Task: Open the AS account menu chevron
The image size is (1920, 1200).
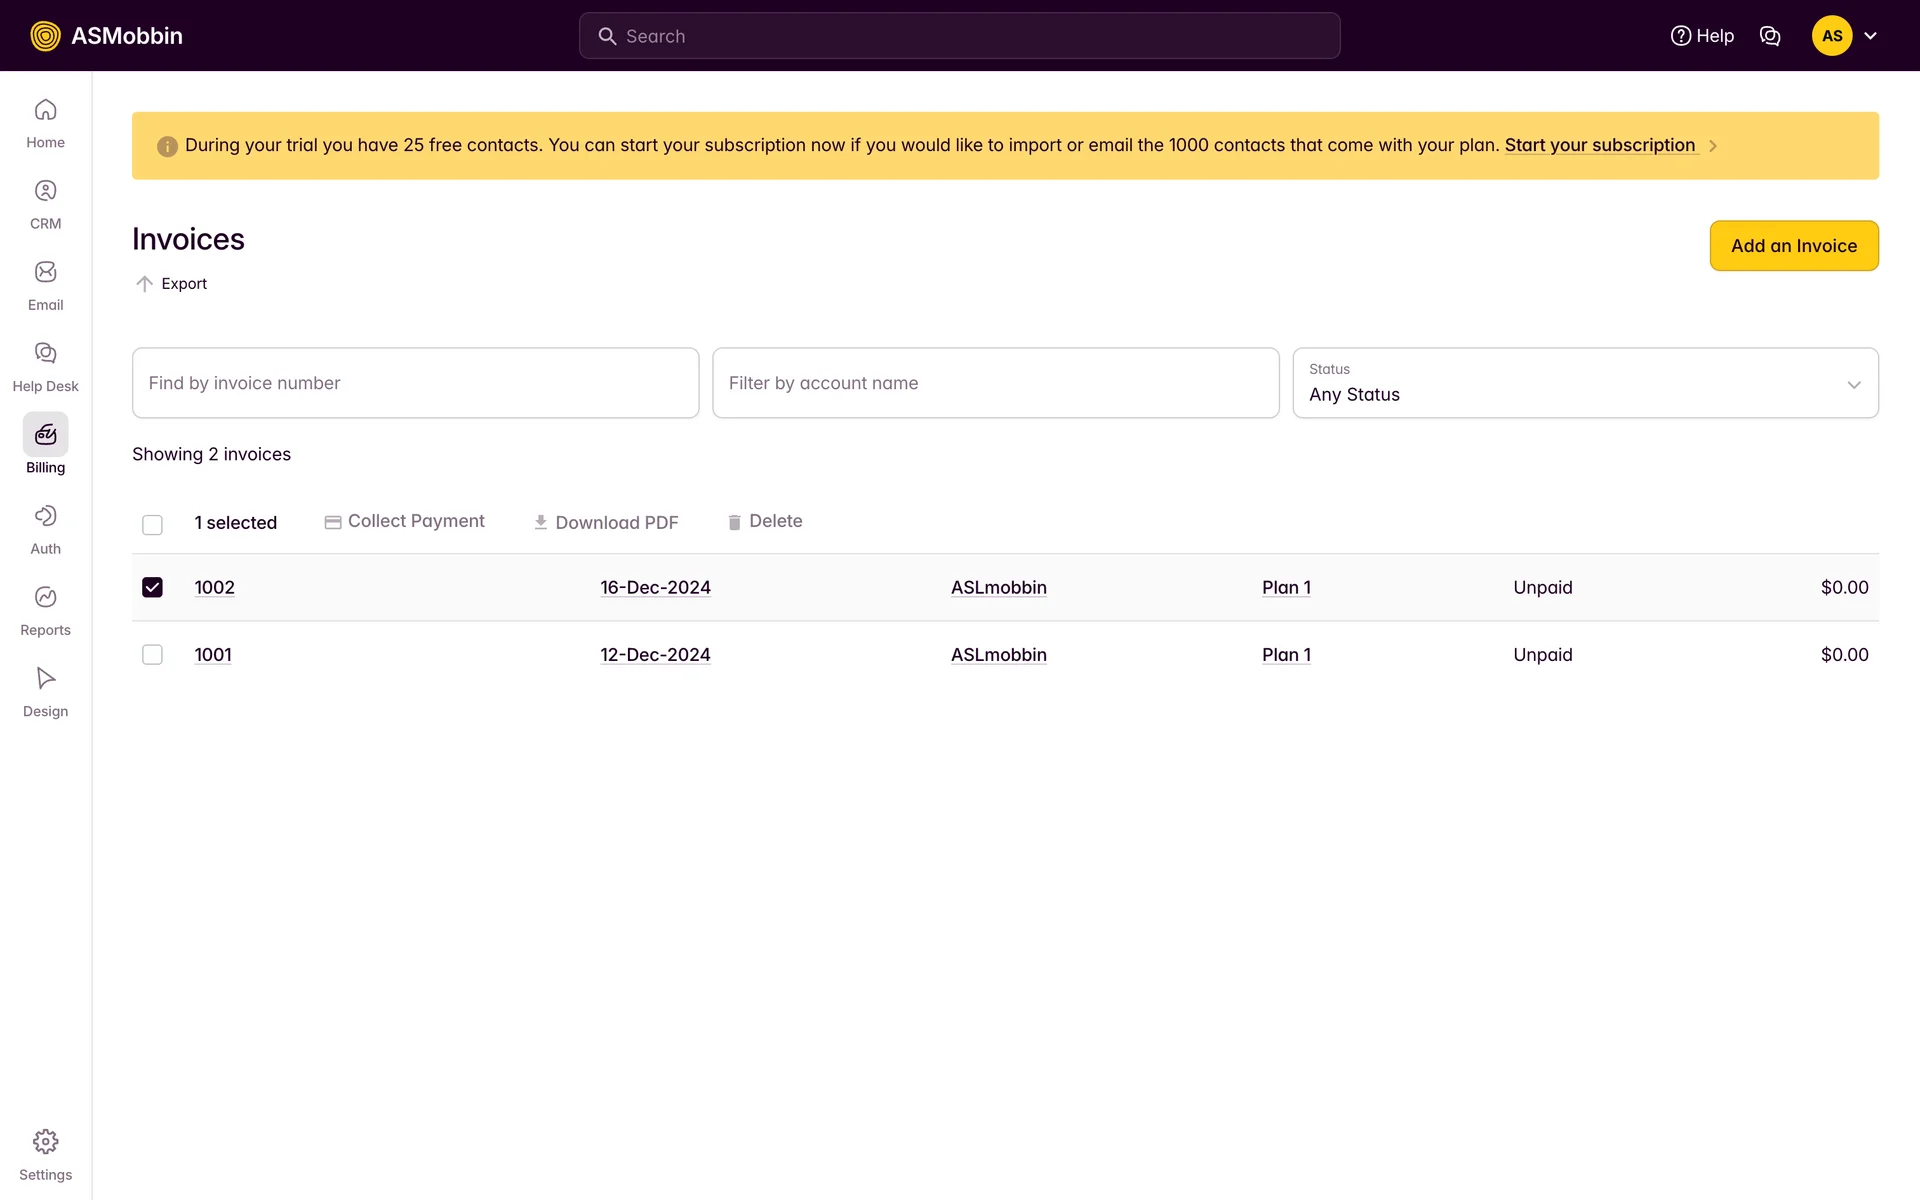Action: (x=1870, y=36)
